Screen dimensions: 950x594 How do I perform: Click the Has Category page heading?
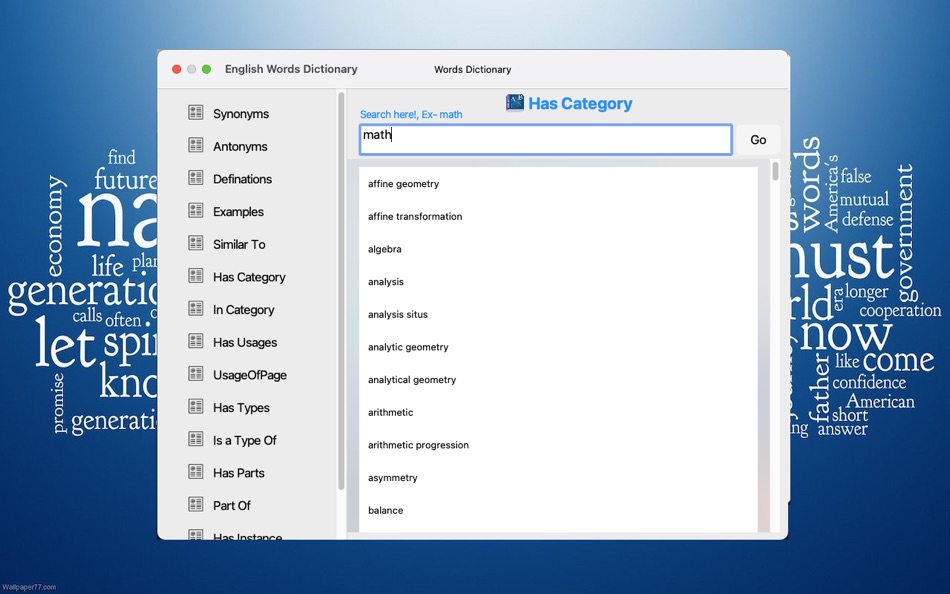point(580,104)
